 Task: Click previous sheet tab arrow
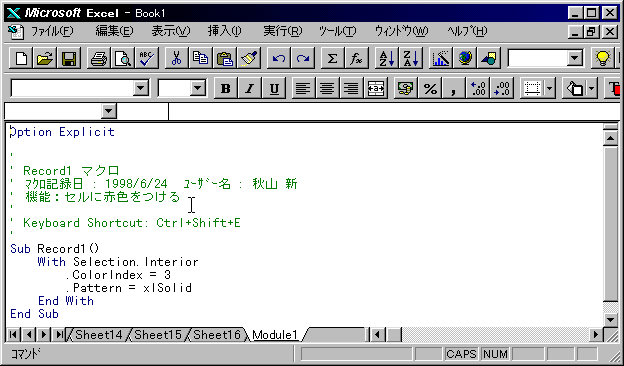(28, 335)
